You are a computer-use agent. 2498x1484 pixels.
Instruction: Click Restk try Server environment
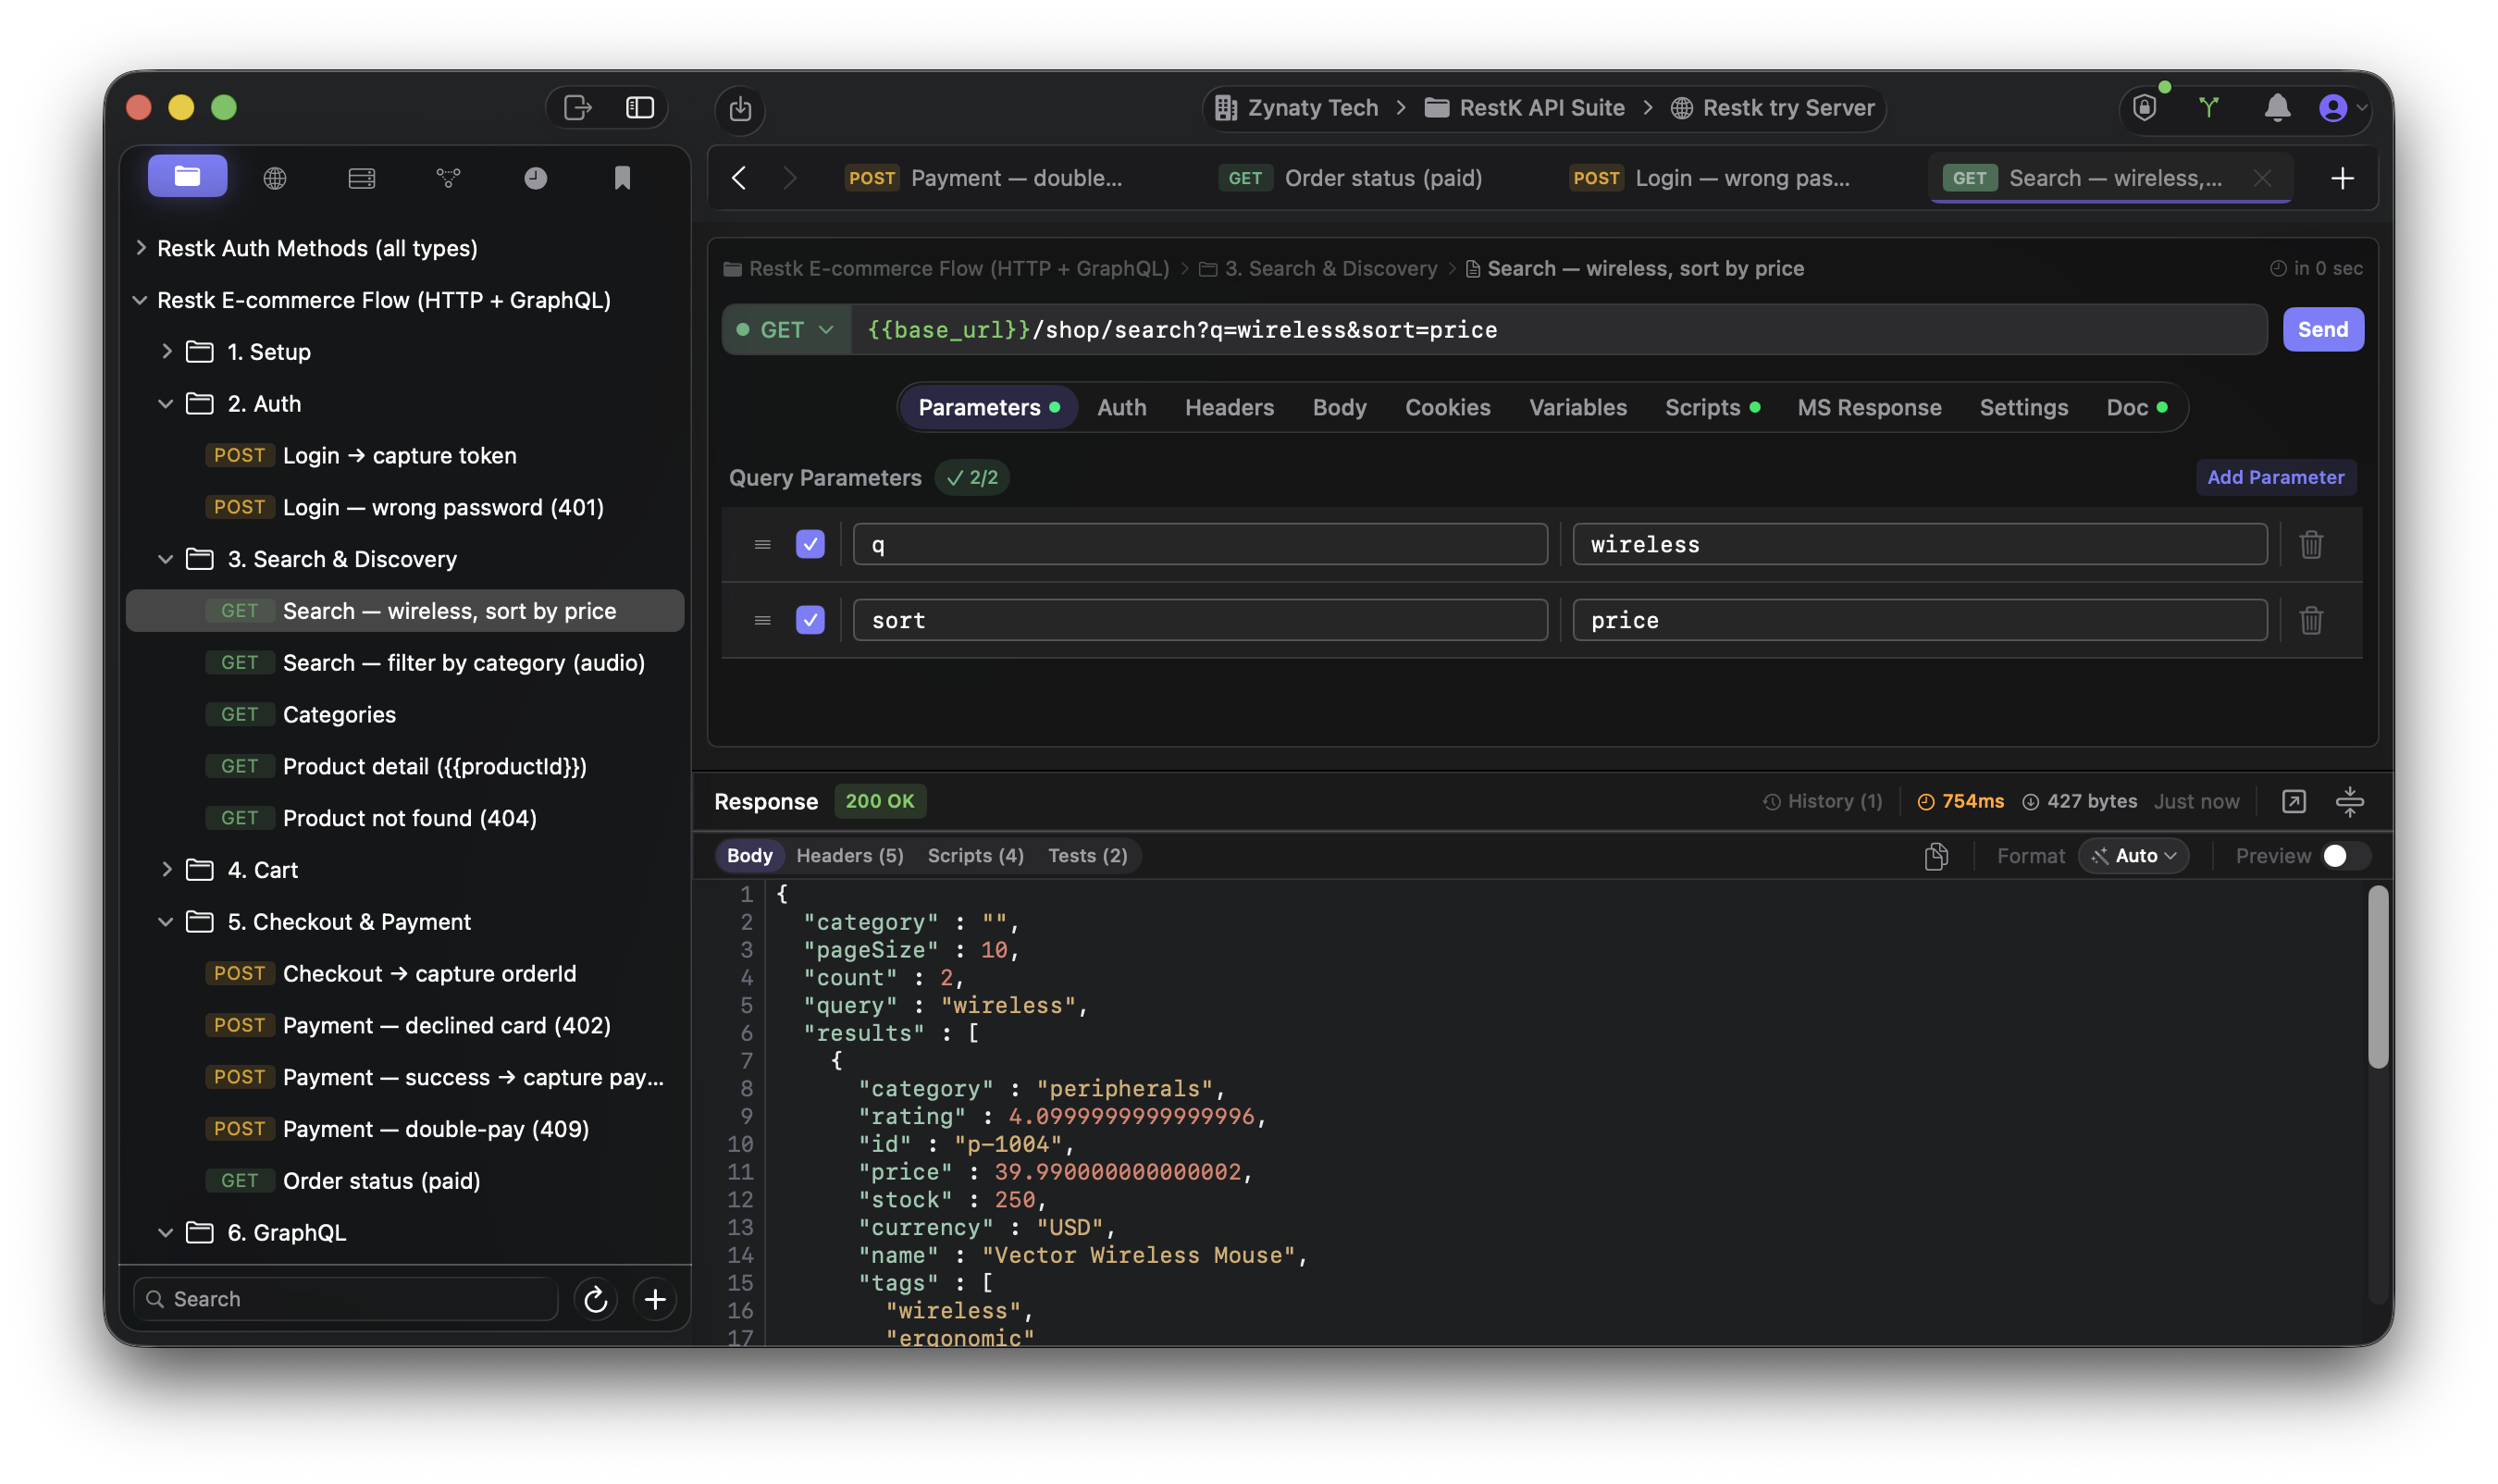1772,107
